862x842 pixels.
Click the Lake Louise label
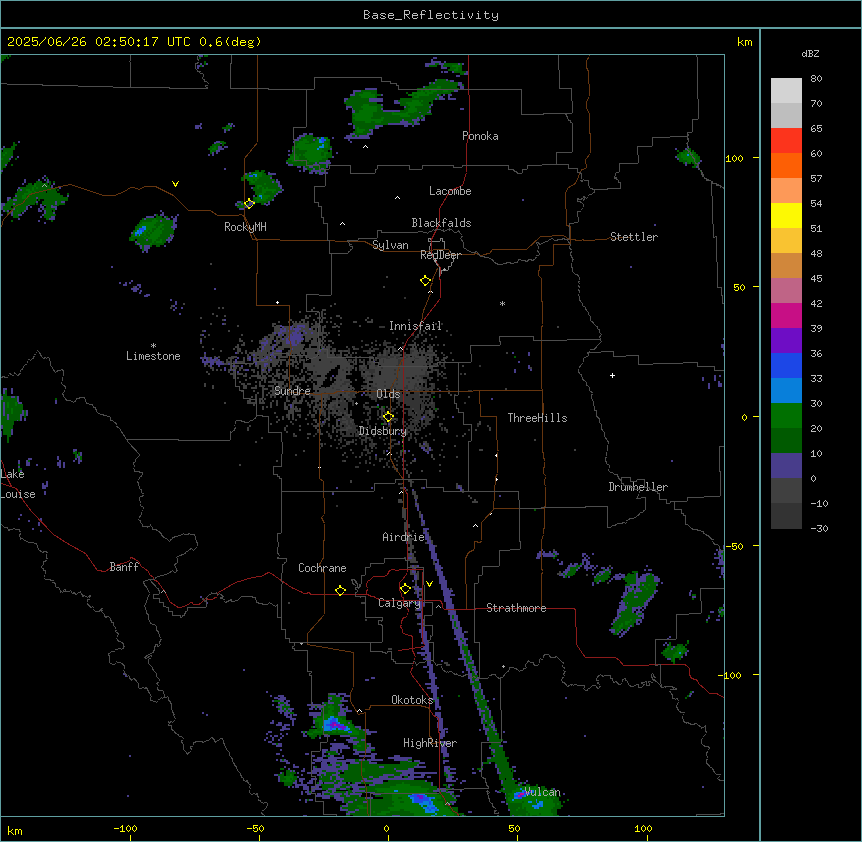[x=18, y=484]
